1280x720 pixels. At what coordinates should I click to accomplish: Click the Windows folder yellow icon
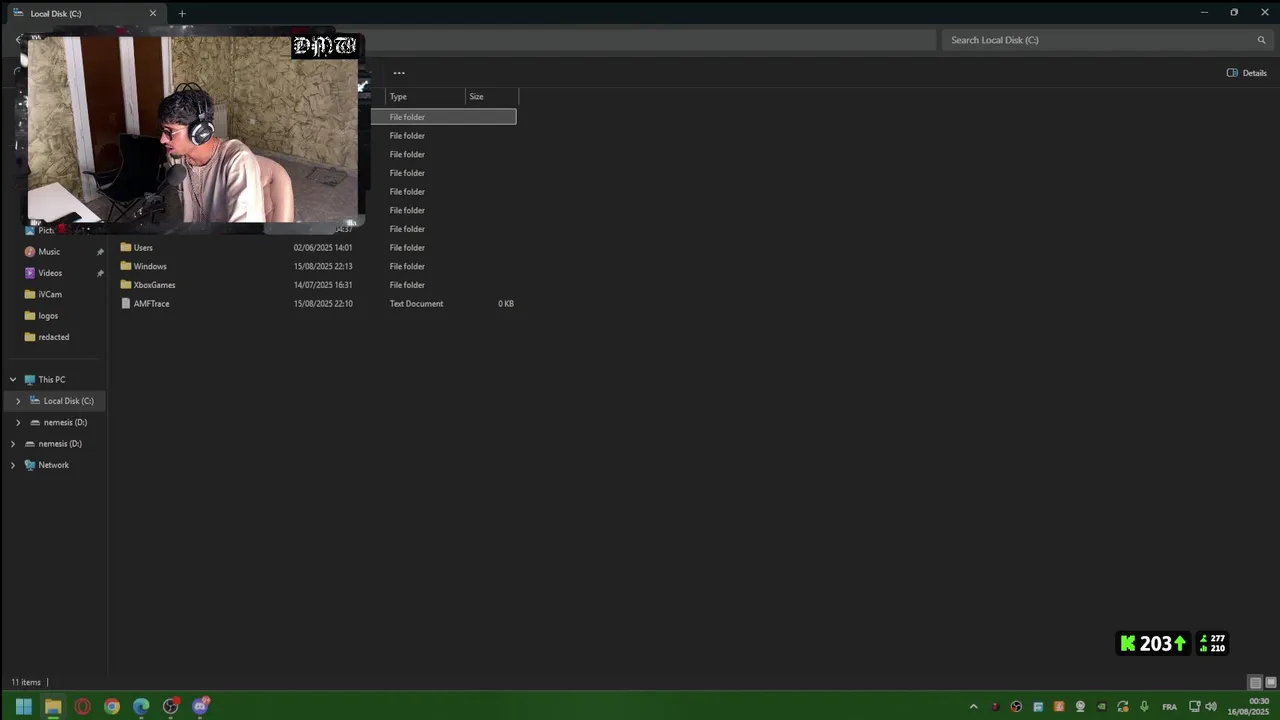(126, 266)
